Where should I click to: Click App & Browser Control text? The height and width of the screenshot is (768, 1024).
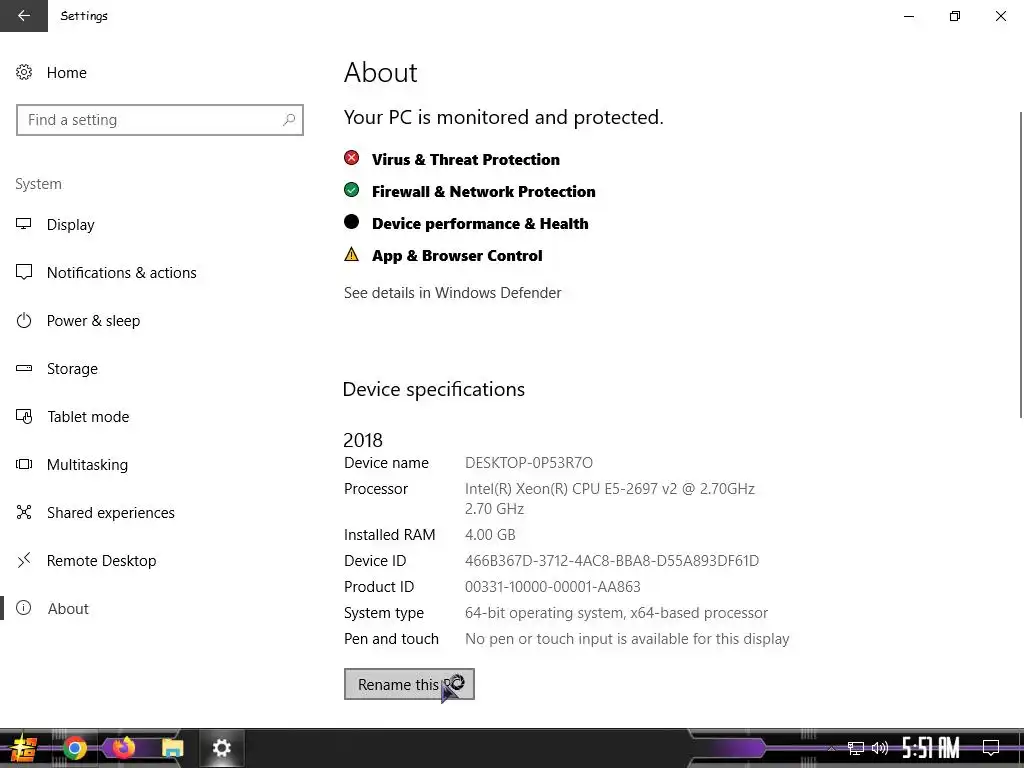click(457, 255)
